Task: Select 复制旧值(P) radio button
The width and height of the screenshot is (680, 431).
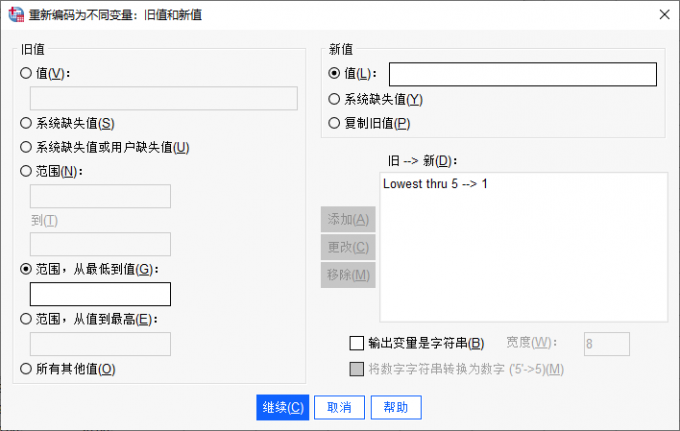Action: [334, 123]
